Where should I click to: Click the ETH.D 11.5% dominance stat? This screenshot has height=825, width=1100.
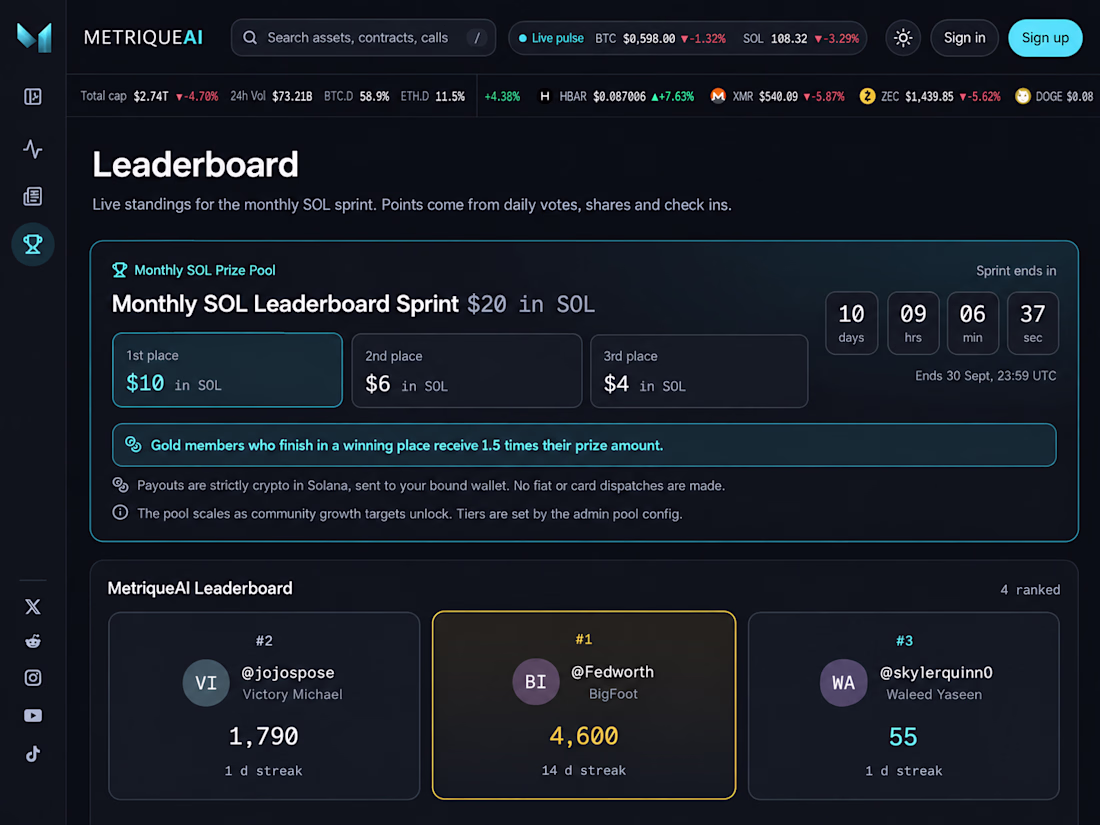[432, 96]
